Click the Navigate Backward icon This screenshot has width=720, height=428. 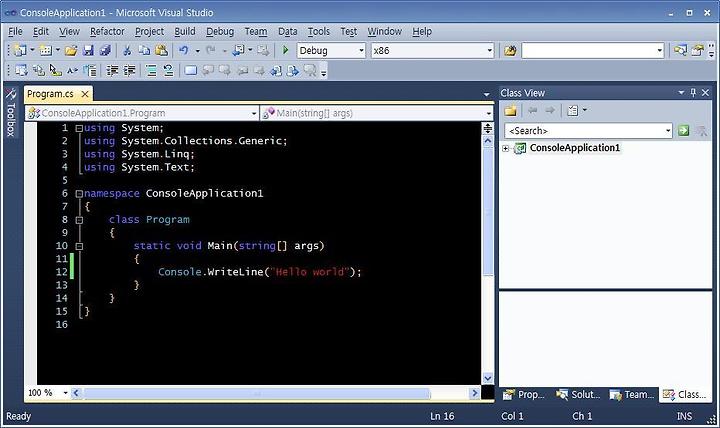pos(238,51)
